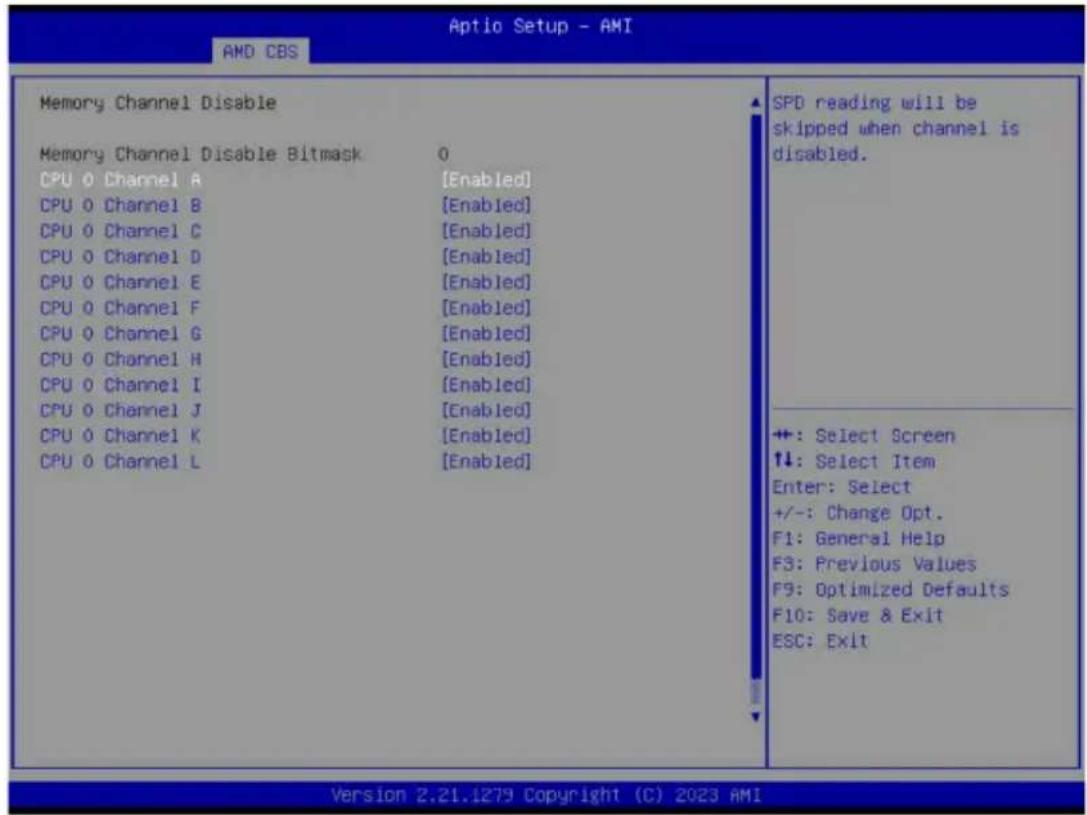Open the CPU 0 Channel C [Enabled] dropdown

[487, 231]
